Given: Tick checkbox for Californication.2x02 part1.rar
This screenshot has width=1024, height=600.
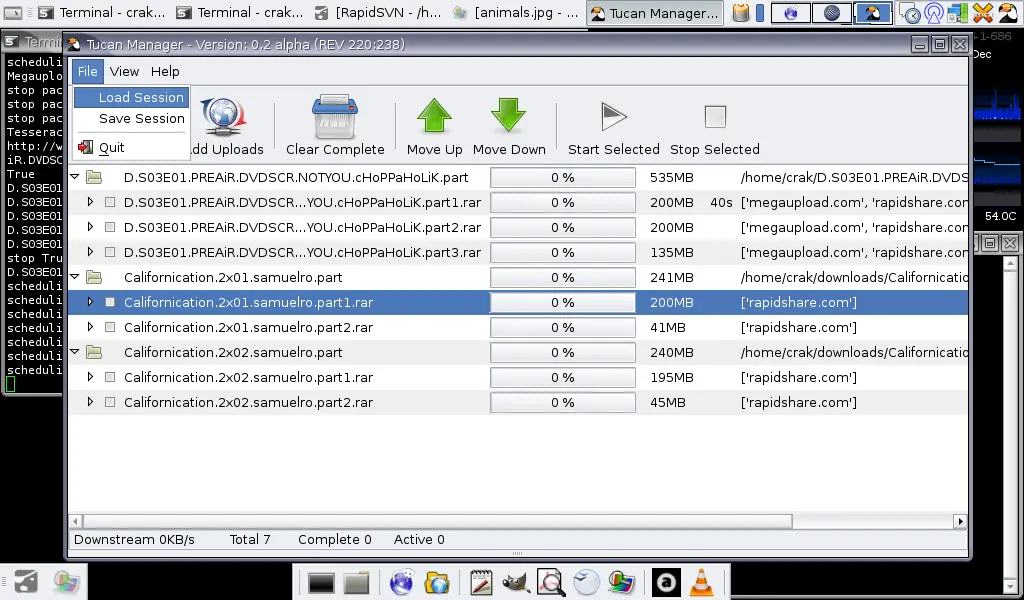Looking at the screenshot, I should click(x=110, y=377).
